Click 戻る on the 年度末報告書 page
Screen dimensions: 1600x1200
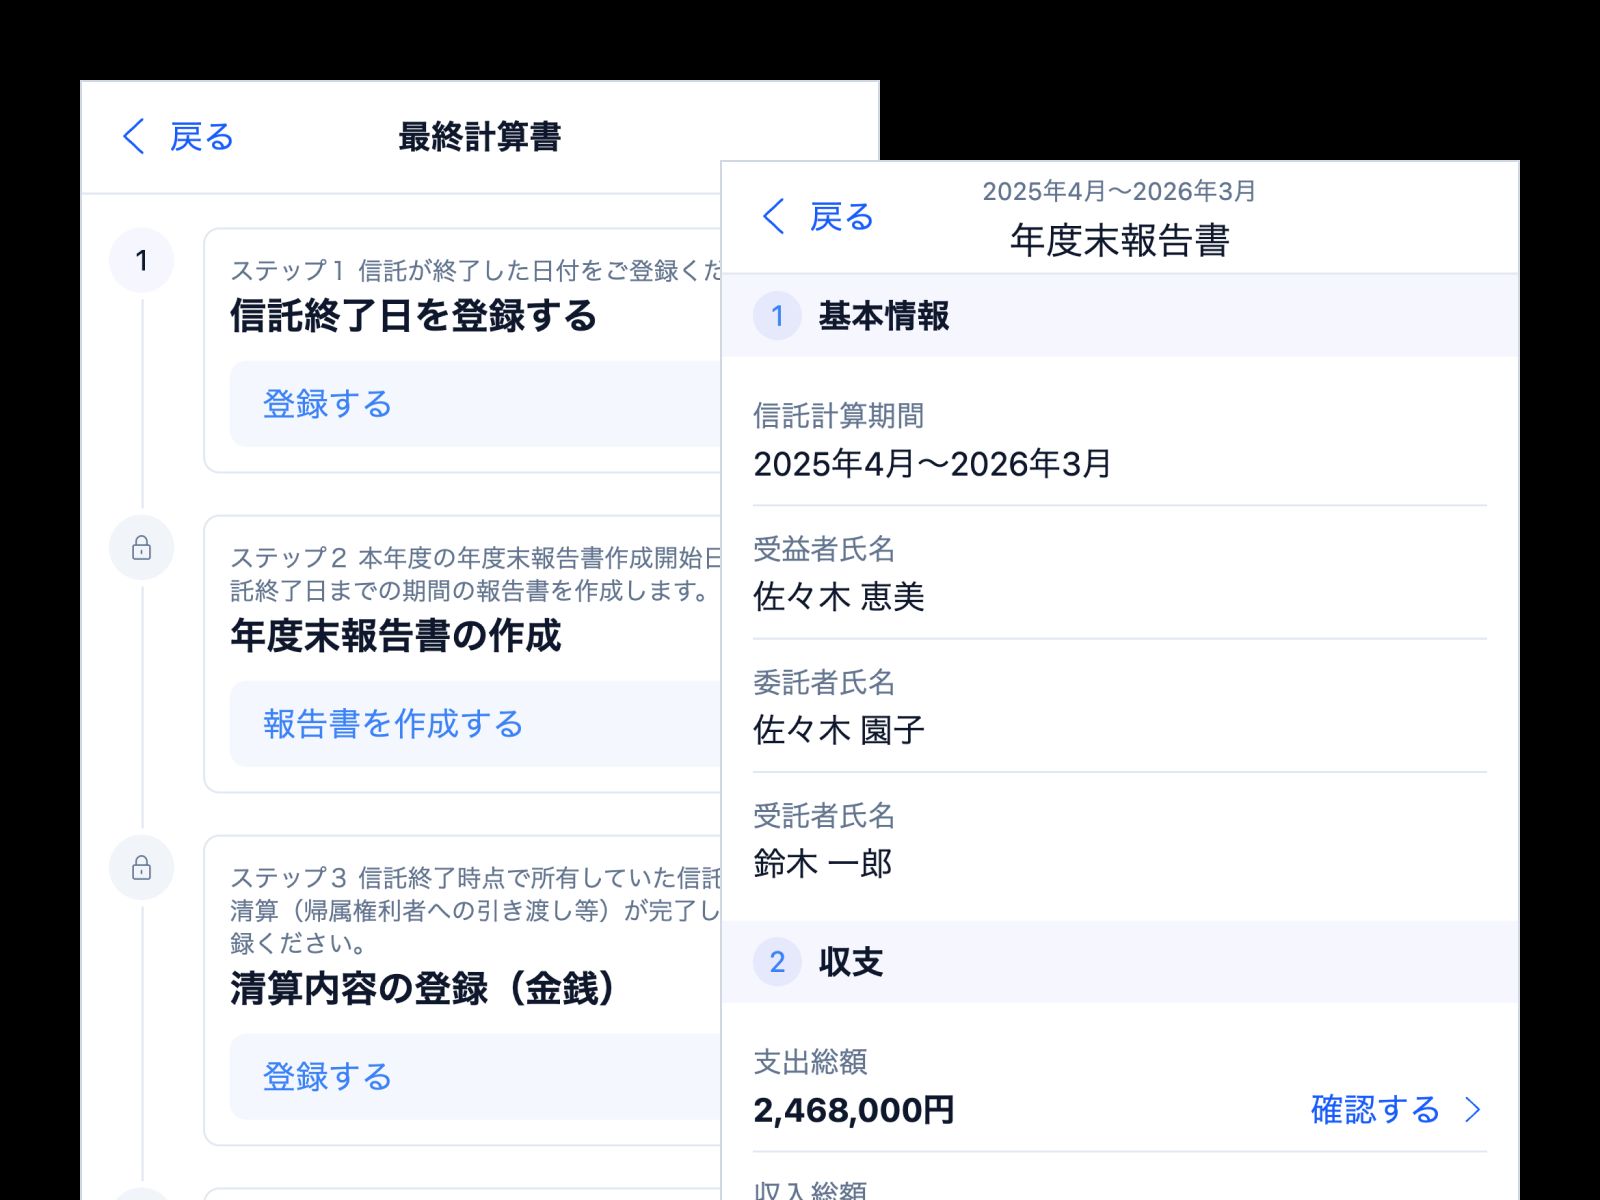[x=840, y=216]
